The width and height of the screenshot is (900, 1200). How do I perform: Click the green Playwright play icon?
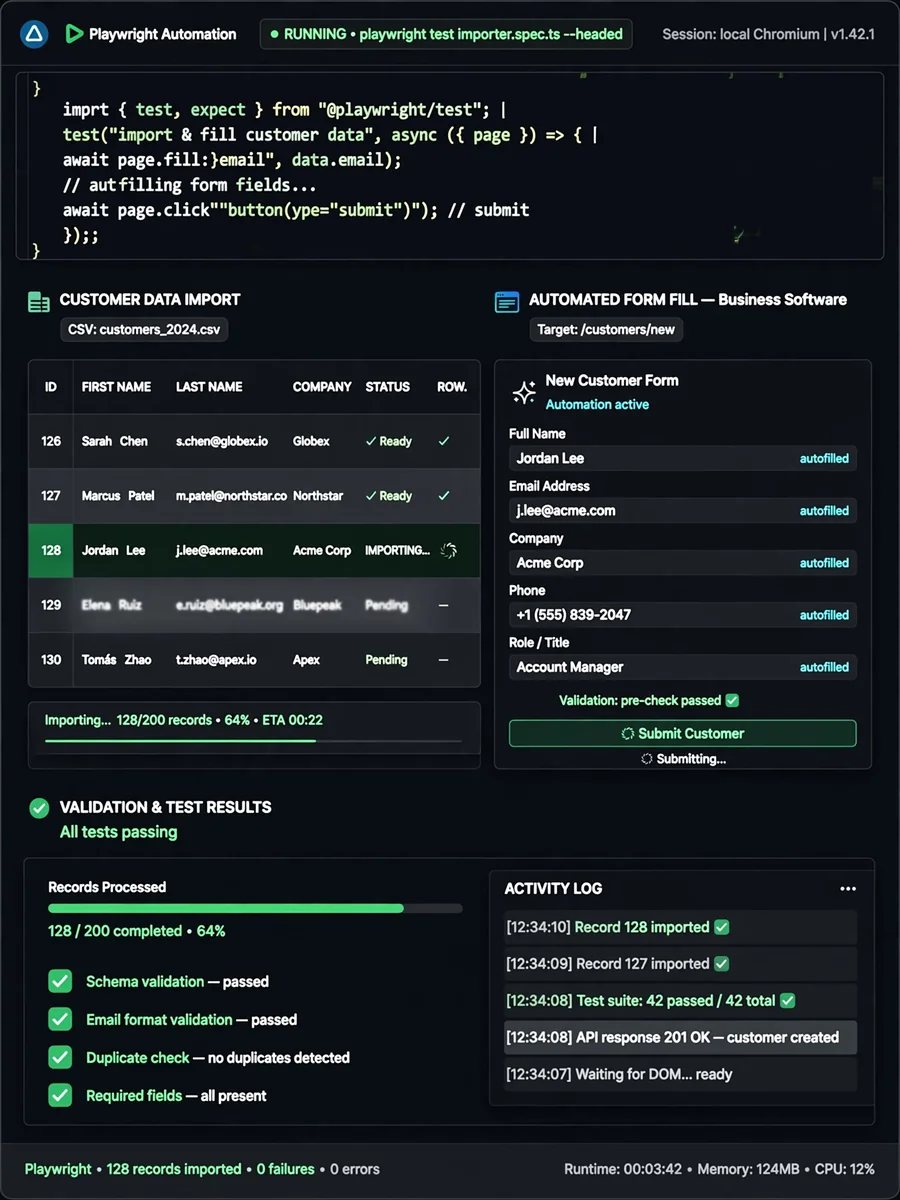point(73,34)
